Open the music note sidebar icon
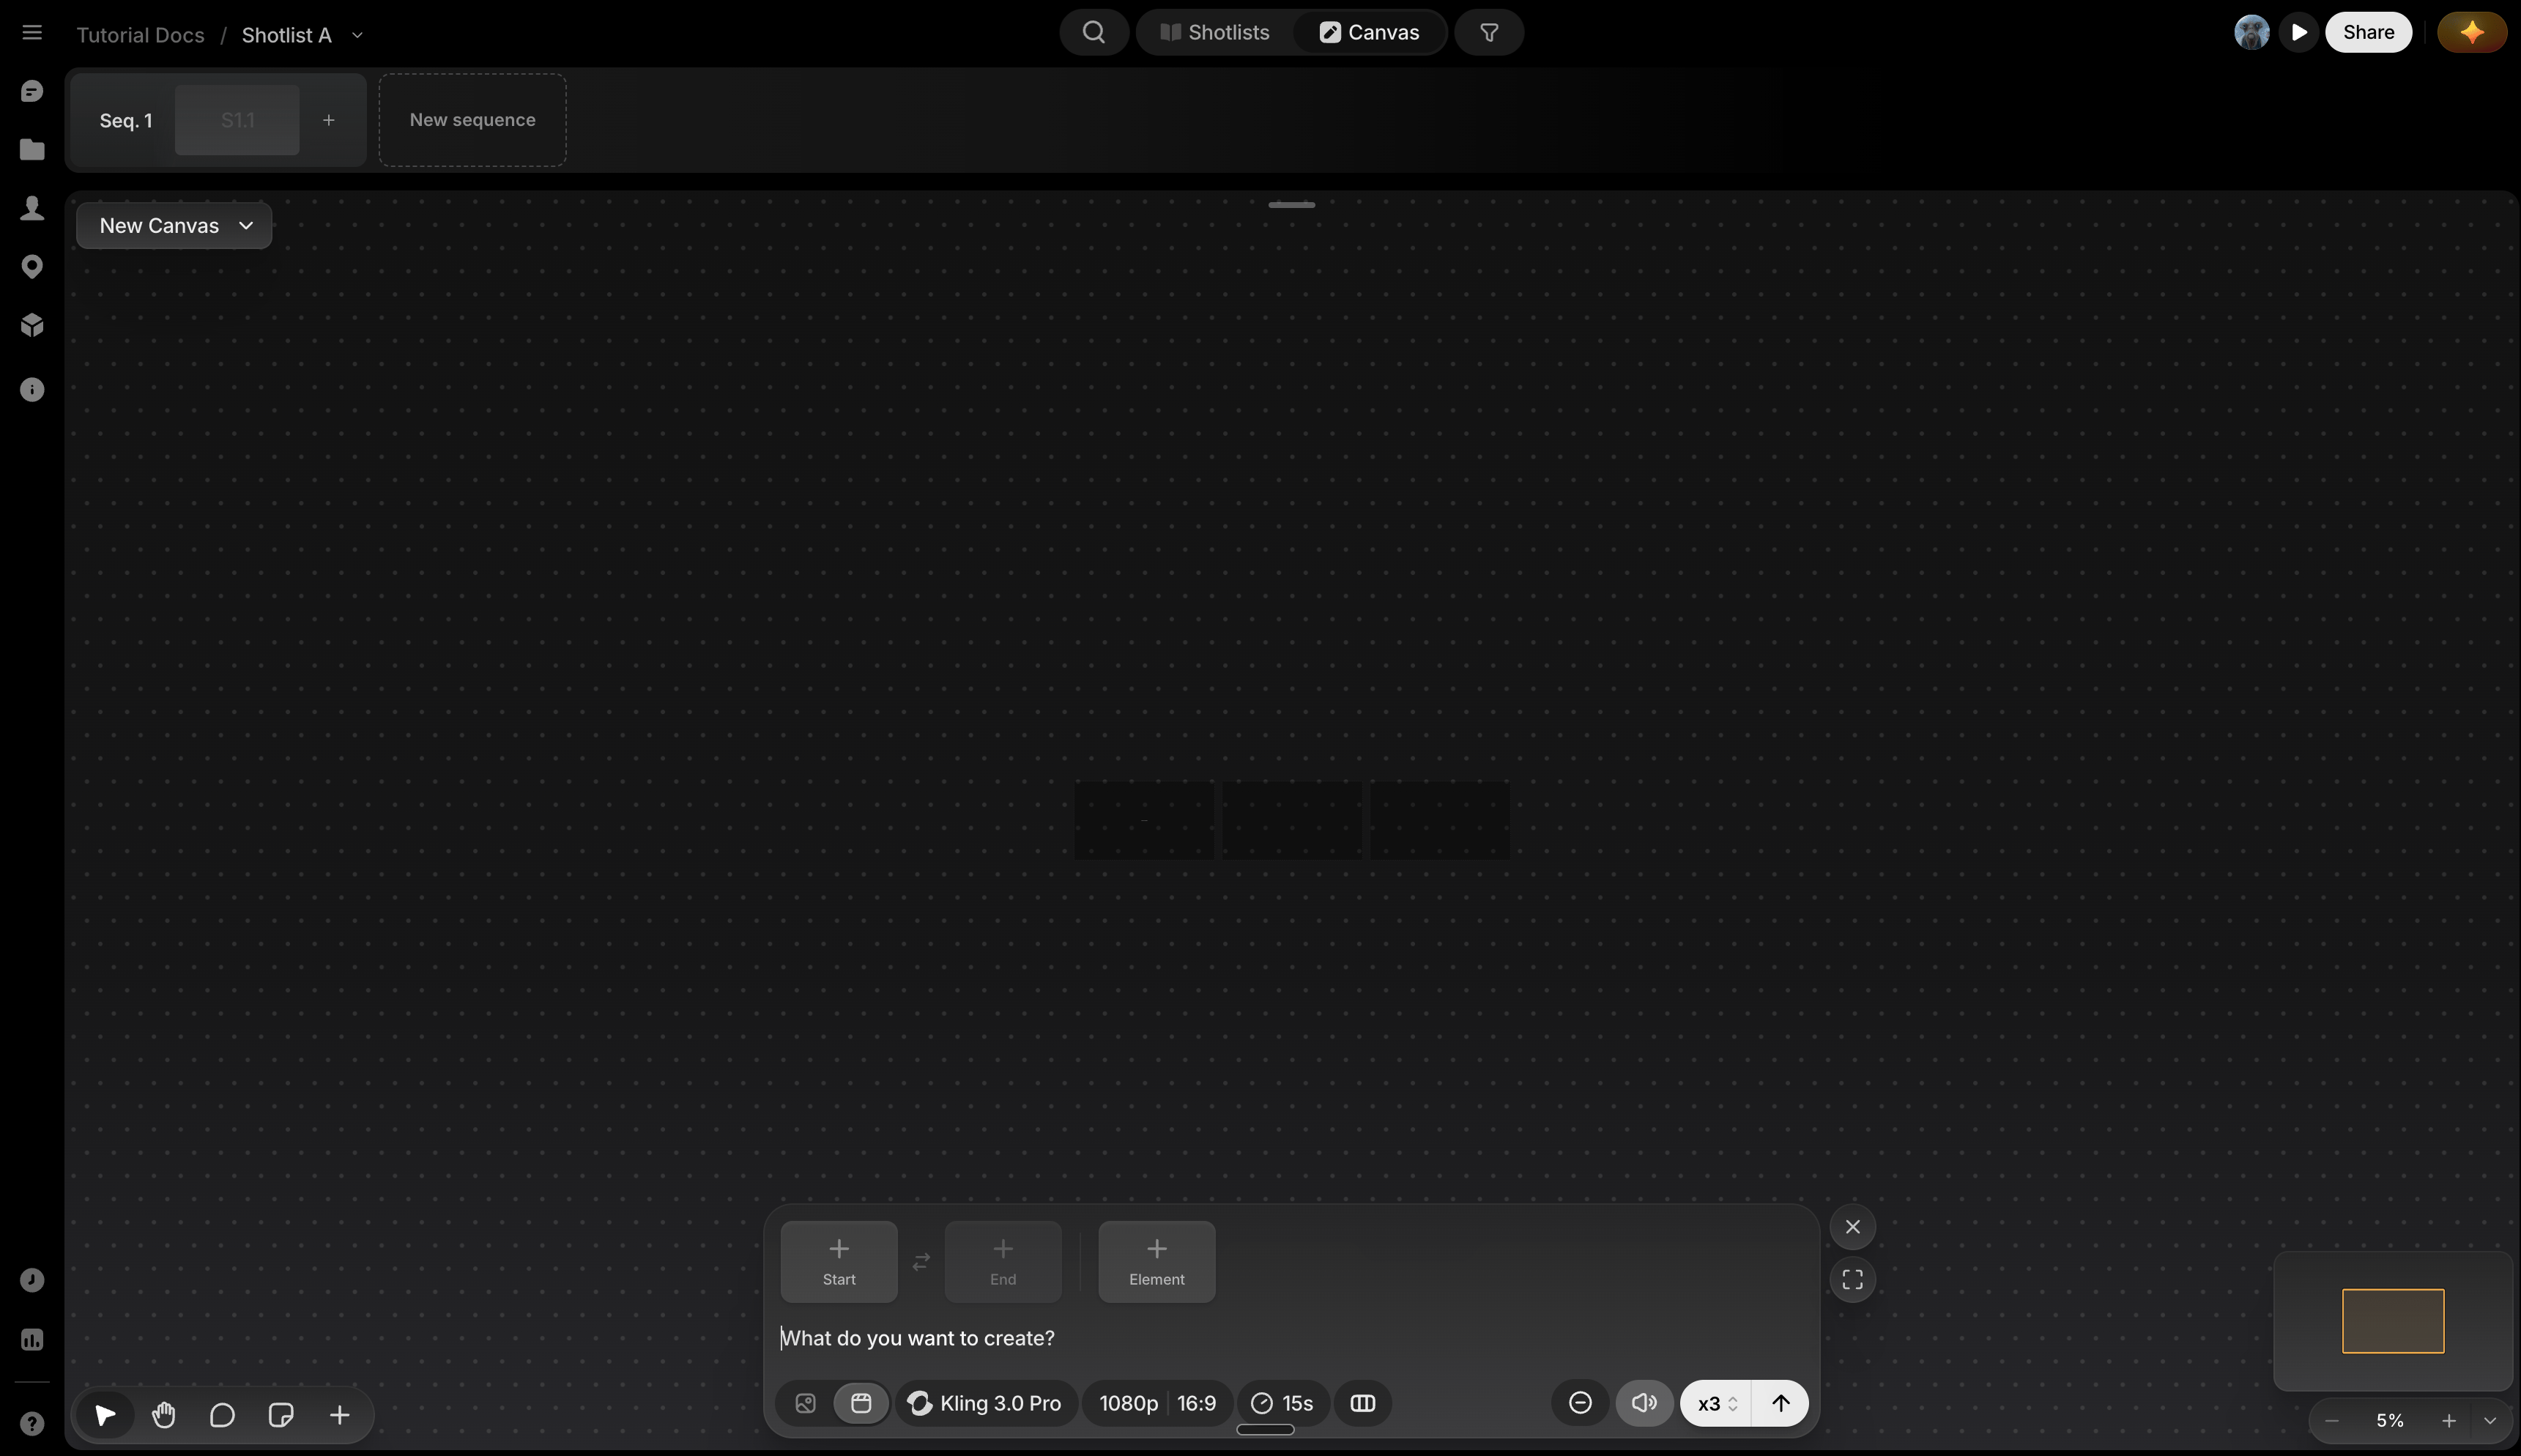This screenshot has width=2521, height=1456. click(32, 1281)
